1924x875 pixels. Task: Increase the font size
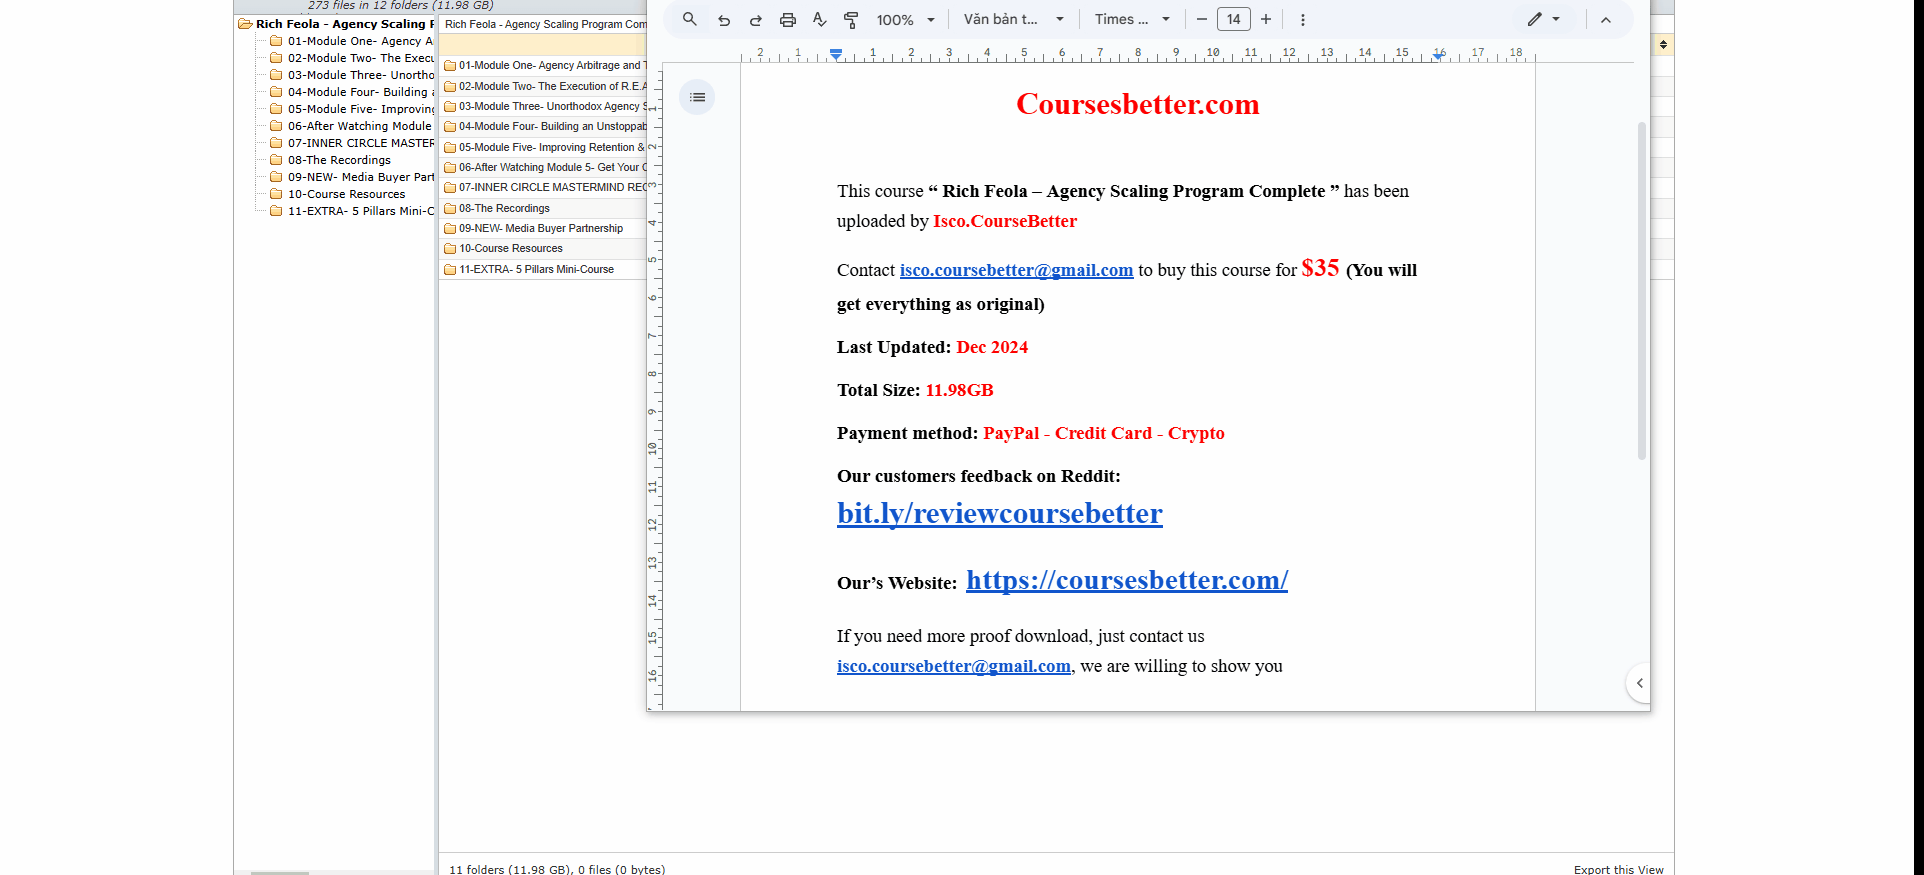1266,19
